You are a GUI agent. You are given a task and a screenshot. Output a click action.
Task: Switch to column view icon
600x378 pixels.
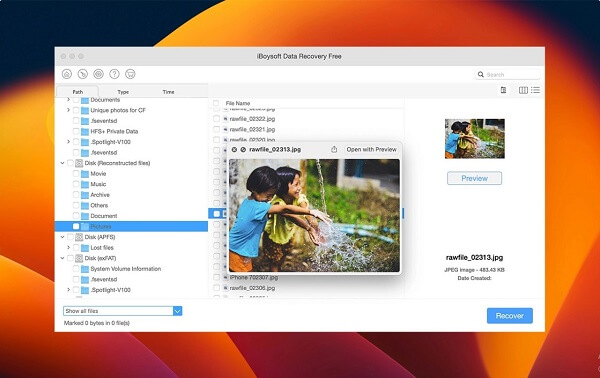(523, 90)
